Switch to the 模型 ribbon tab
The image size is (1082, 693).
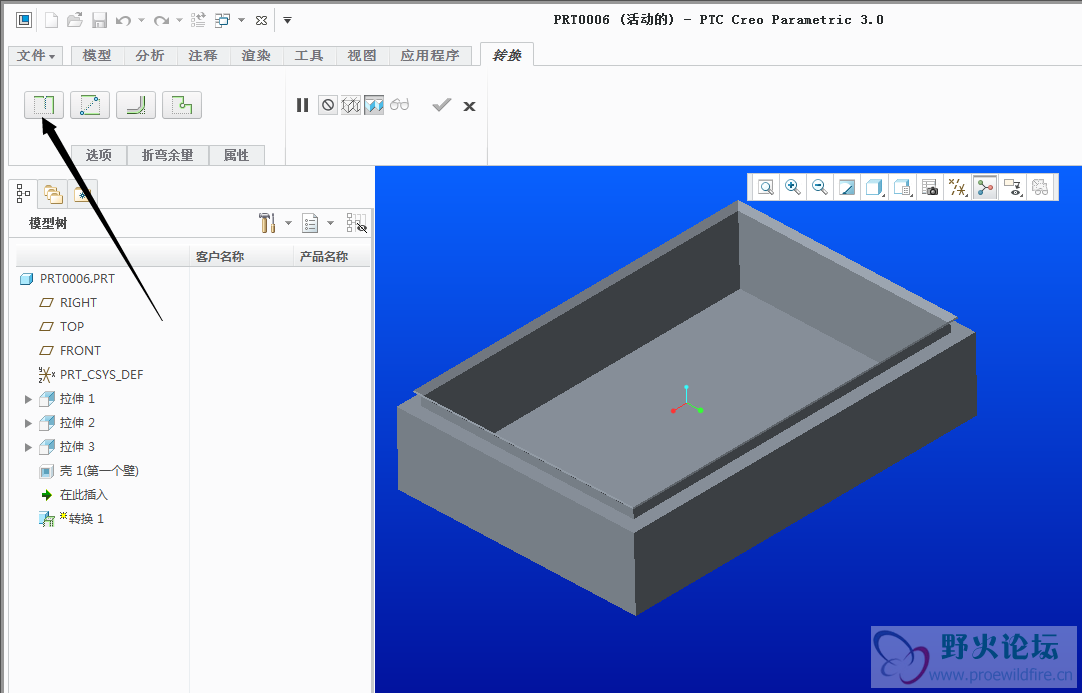pos(97,56)
